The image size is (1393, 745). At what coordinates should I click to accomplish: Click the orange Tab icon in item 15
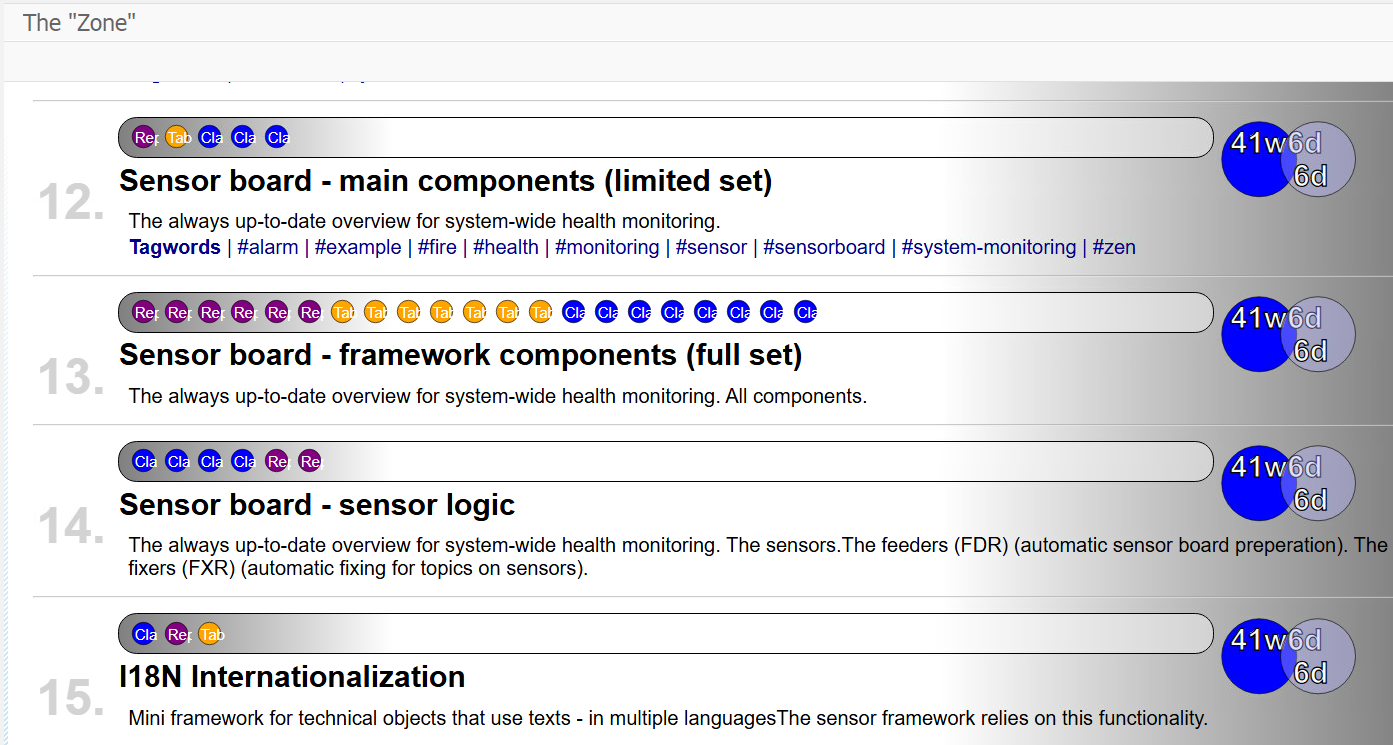coord(210,634)
